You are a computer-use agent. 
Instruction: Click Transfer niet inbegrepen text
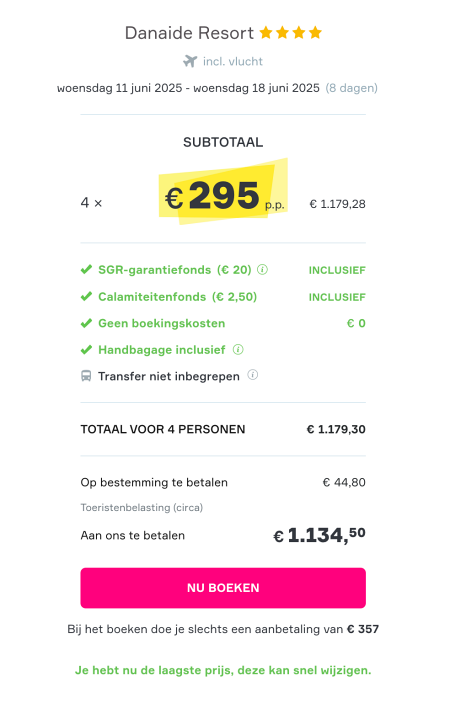pyautogui.click(x=169, y=376)
